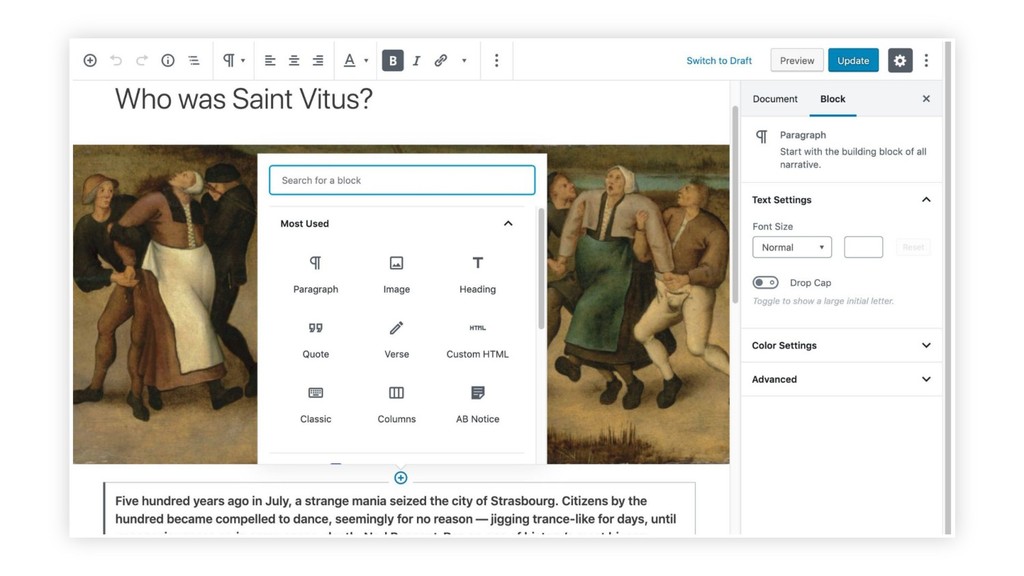Insert a Custom HTML block

477,339
